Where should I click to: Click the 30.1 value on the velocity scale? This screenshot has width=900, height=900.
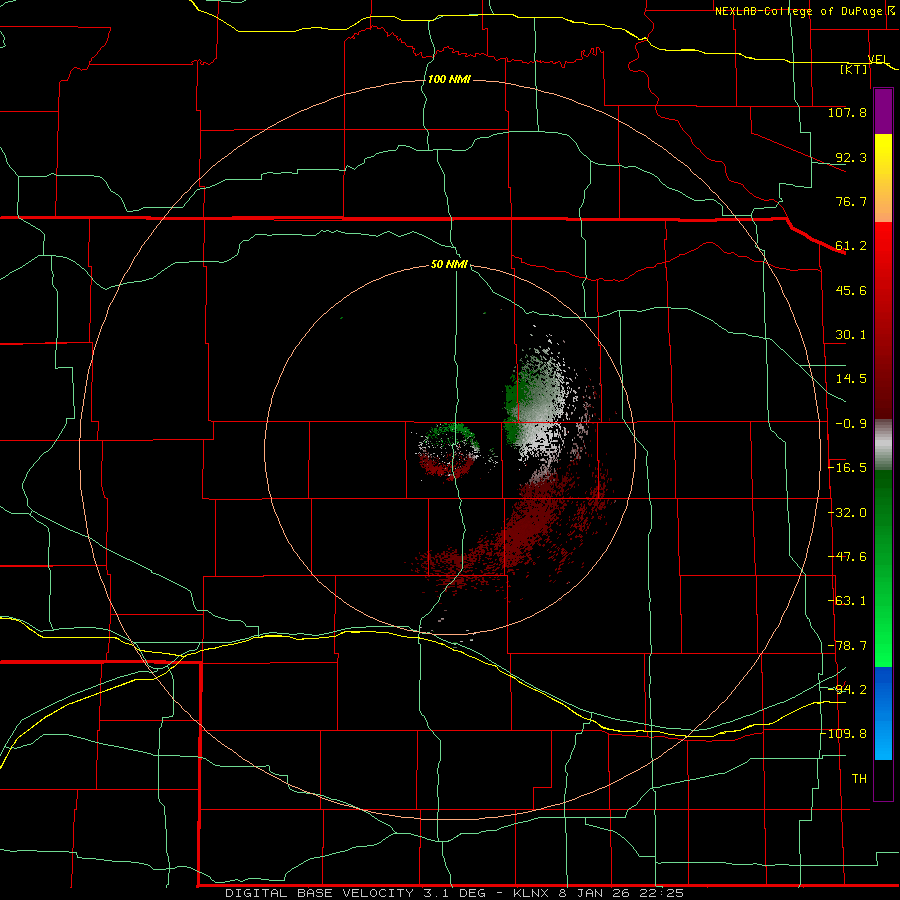click(x=851, y=335)
